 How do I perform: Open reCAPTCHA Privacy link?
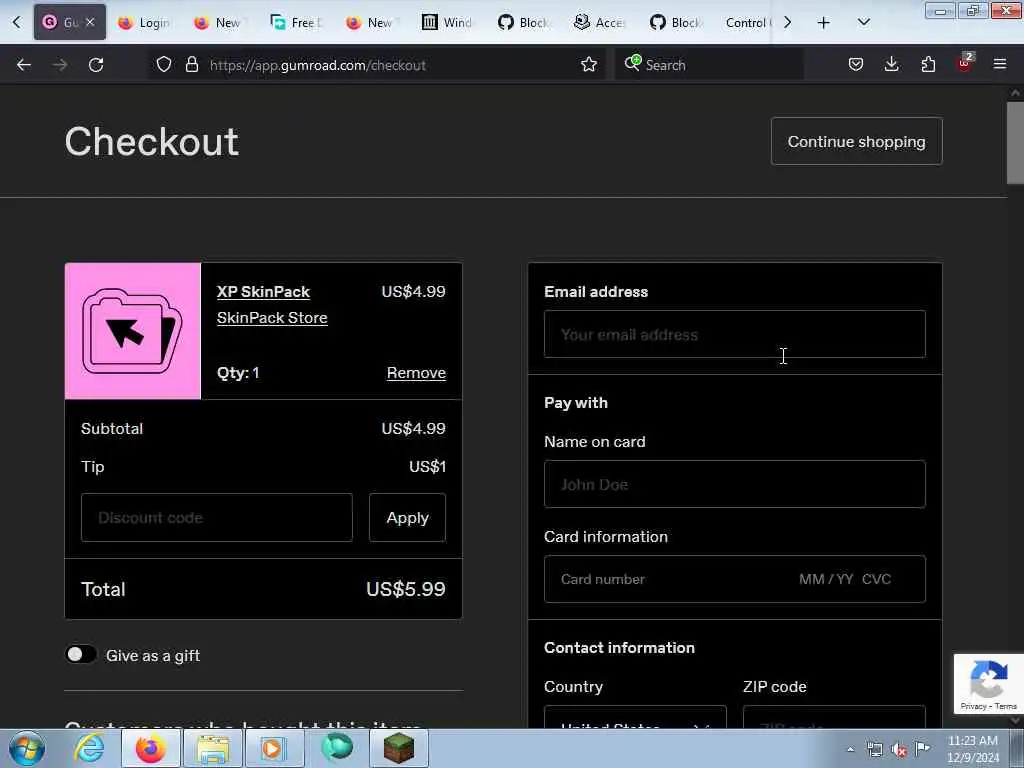[973, 706]
